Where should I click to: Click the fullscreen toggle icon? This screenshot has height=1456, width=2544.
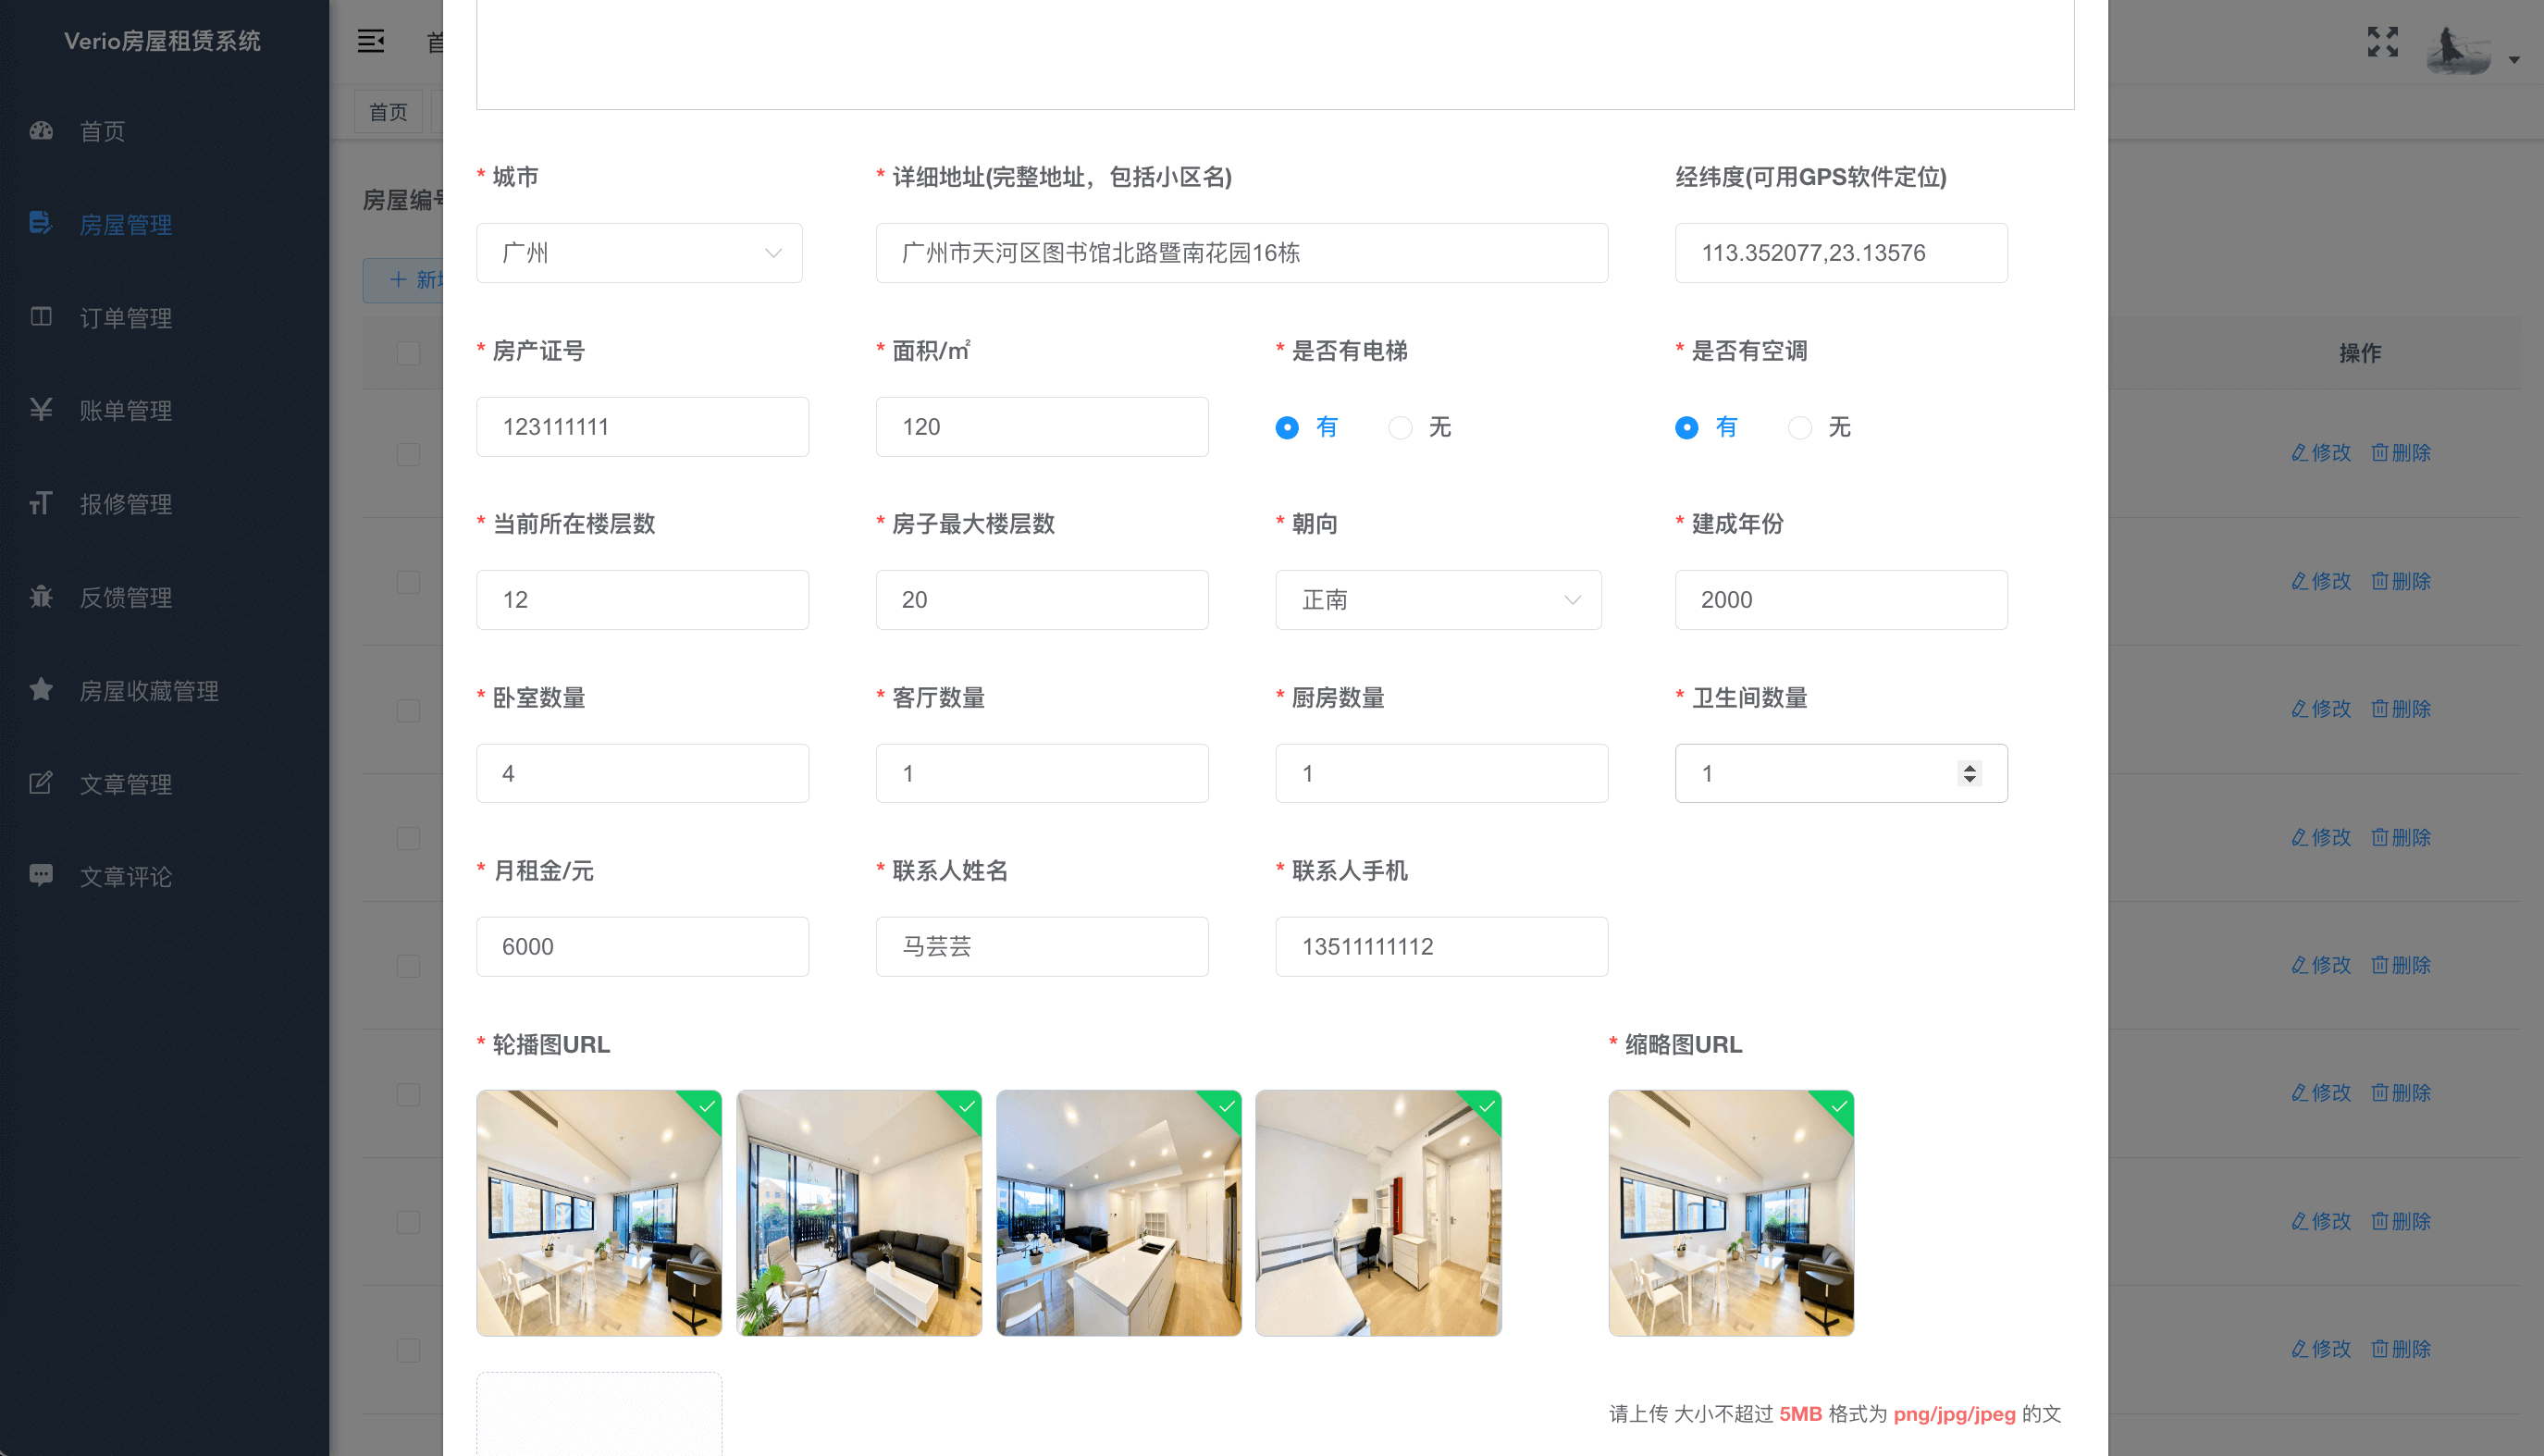click(2382, 41)
